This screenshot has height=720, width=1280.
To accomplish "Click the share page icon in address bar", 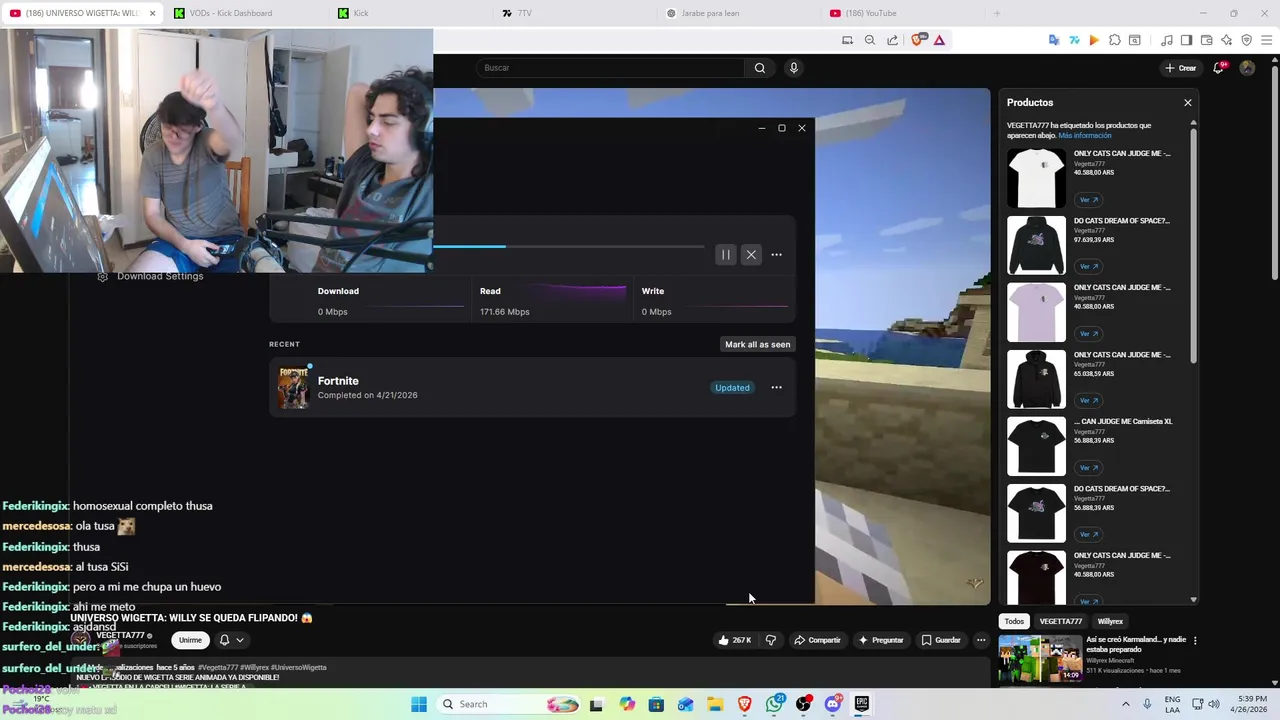I will pos(892,40).
